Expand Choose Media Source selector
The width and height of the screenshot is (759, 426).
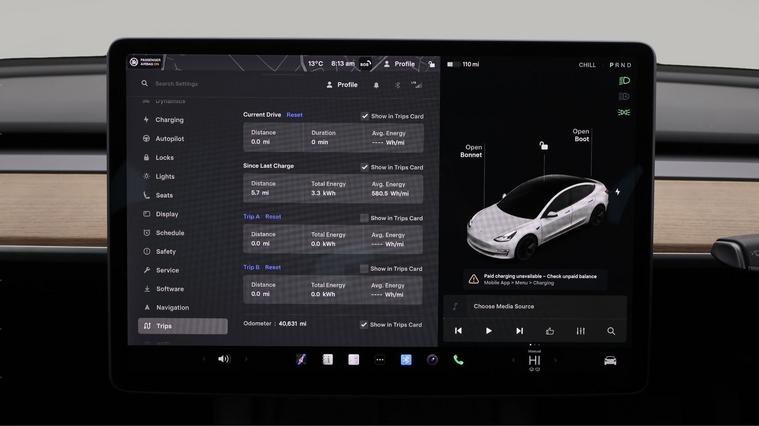click(x=503, y=307)
